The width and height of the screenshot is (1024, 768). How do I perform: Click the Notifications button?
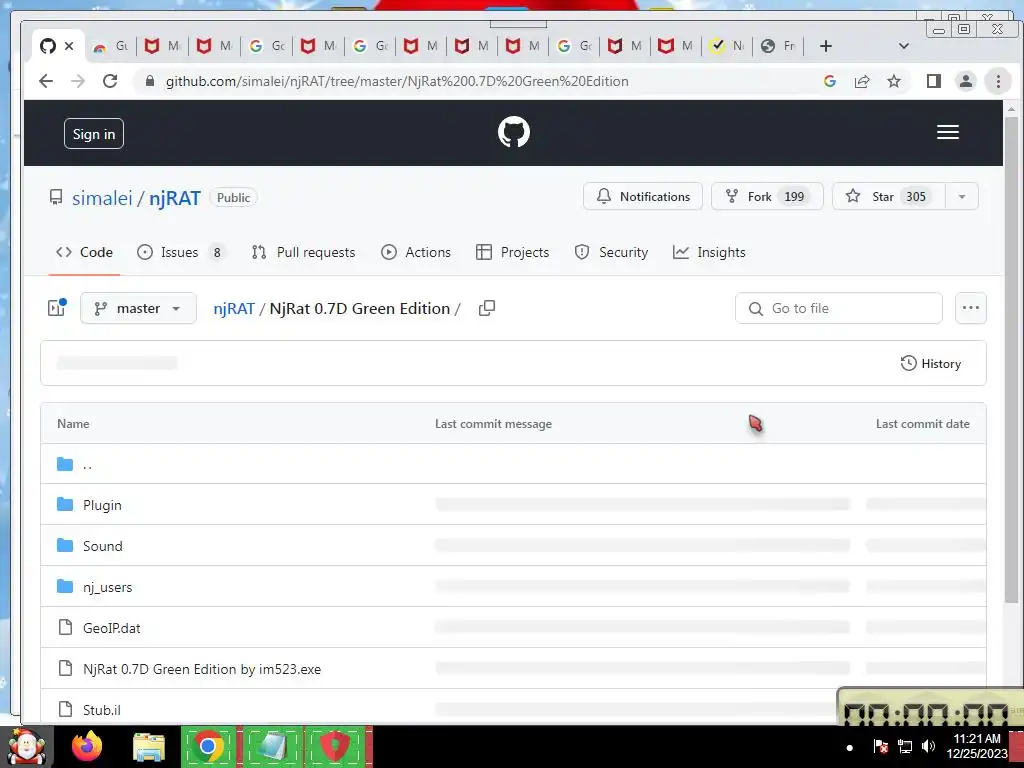click(643, 197)
